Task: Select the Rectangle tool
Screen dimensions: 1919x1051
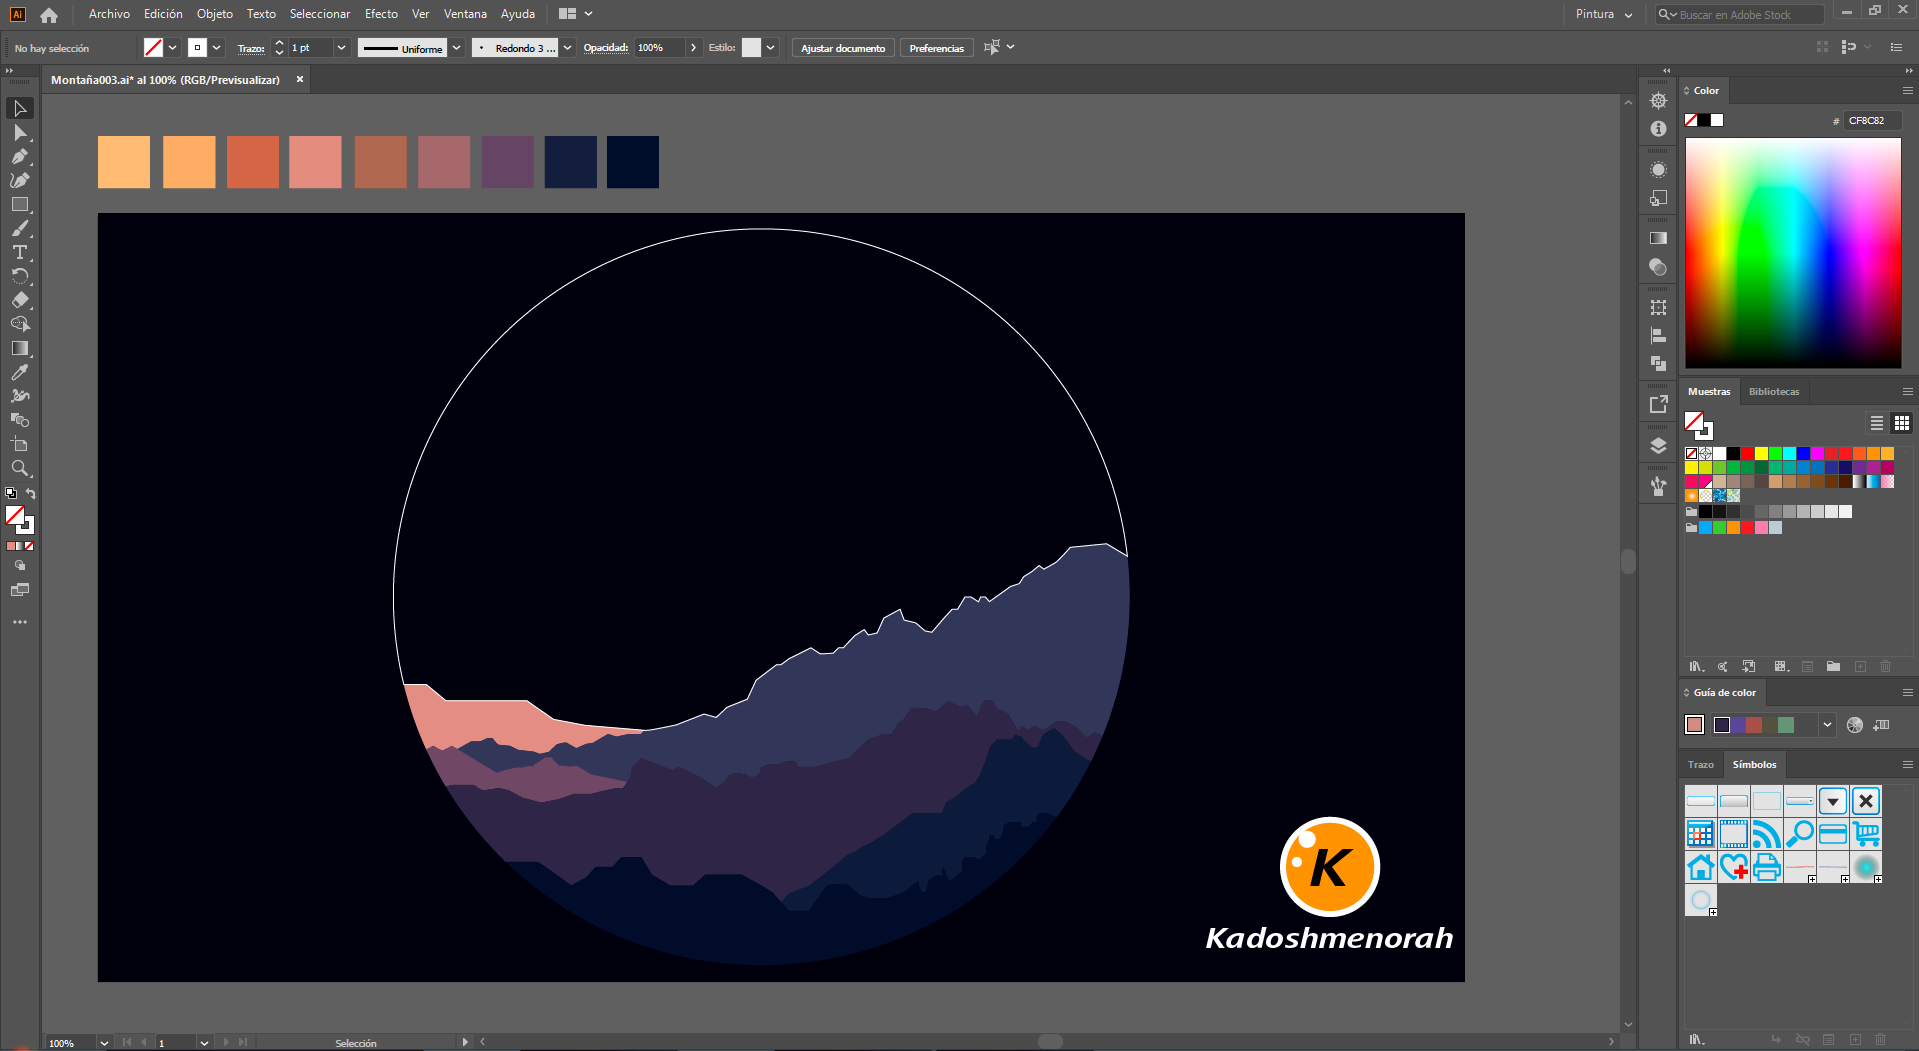Action: click(x=20, y=204)
